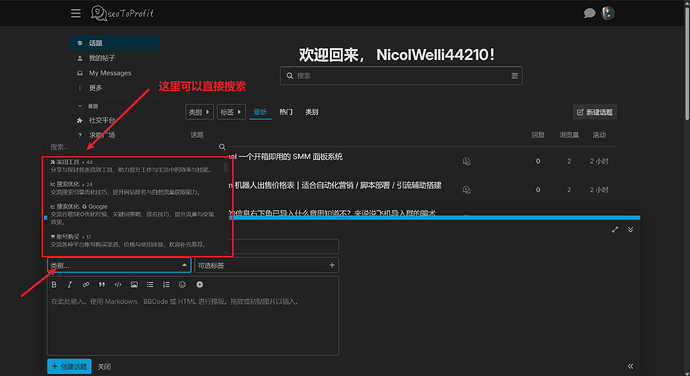This screenshot has height=376, width=690.
Task: Open the 类别 category combo box in the composer
Action: pos(119,265)
